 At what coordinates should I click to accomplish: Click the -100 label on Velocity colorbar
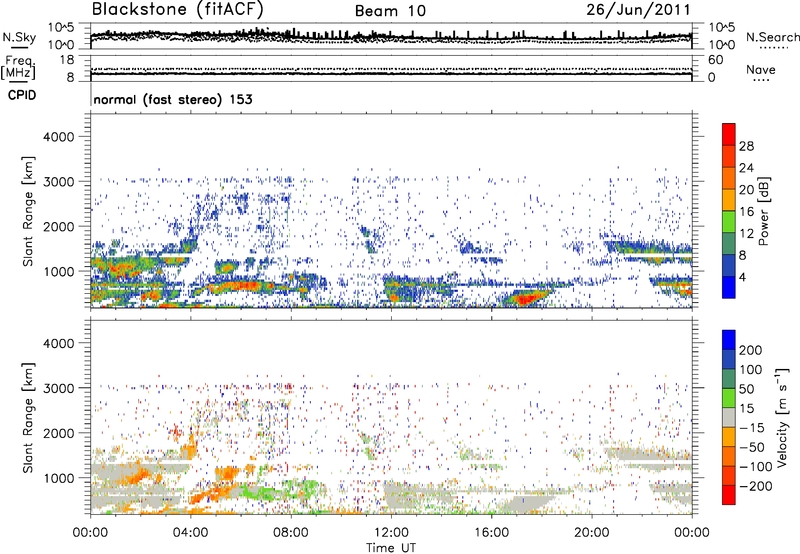click(x=755, y=467)
